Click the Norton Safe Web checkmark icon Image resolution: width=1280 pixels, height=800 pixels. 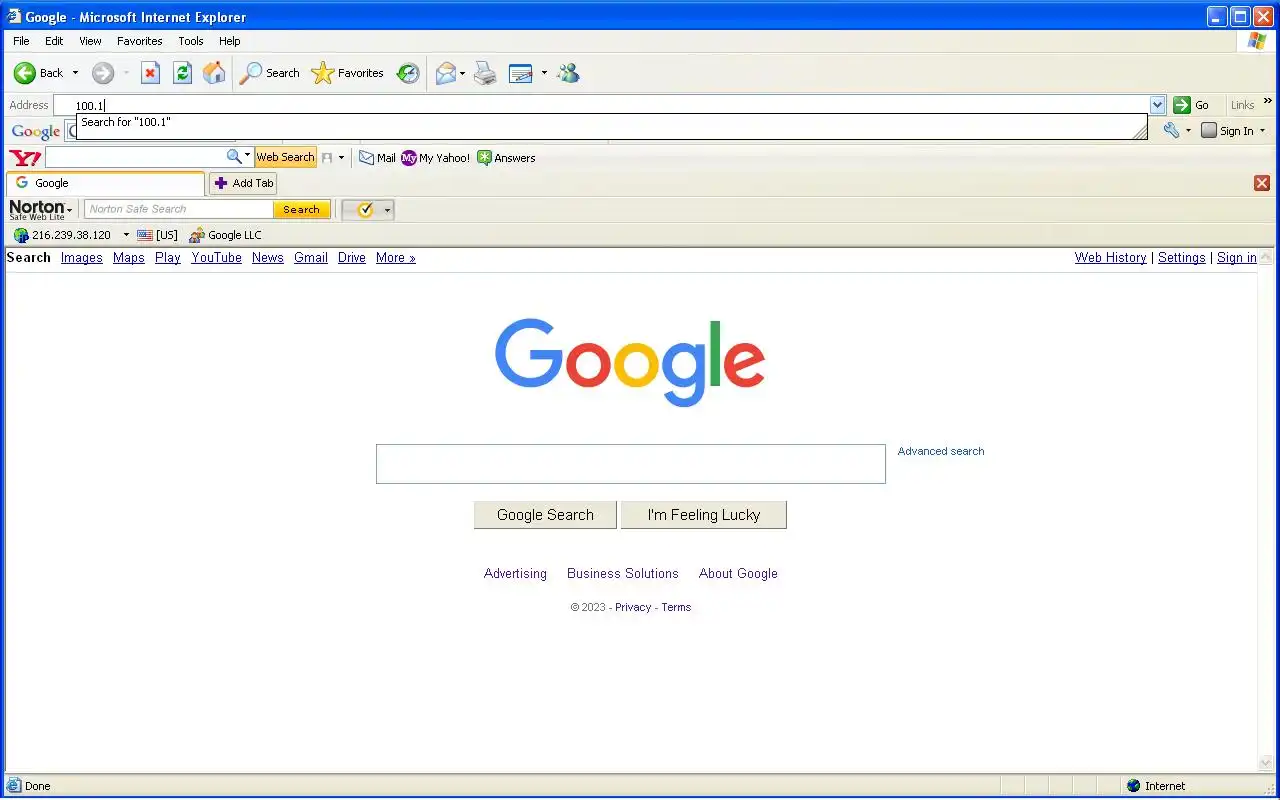(365, 210)
